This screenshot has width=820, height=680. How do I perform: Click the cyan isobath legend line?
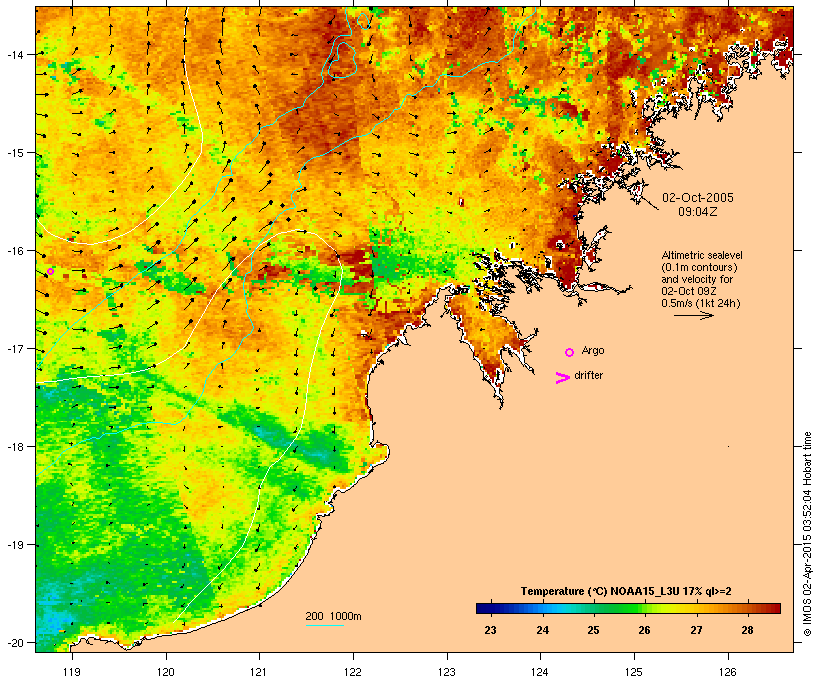(x=325, y=625)
